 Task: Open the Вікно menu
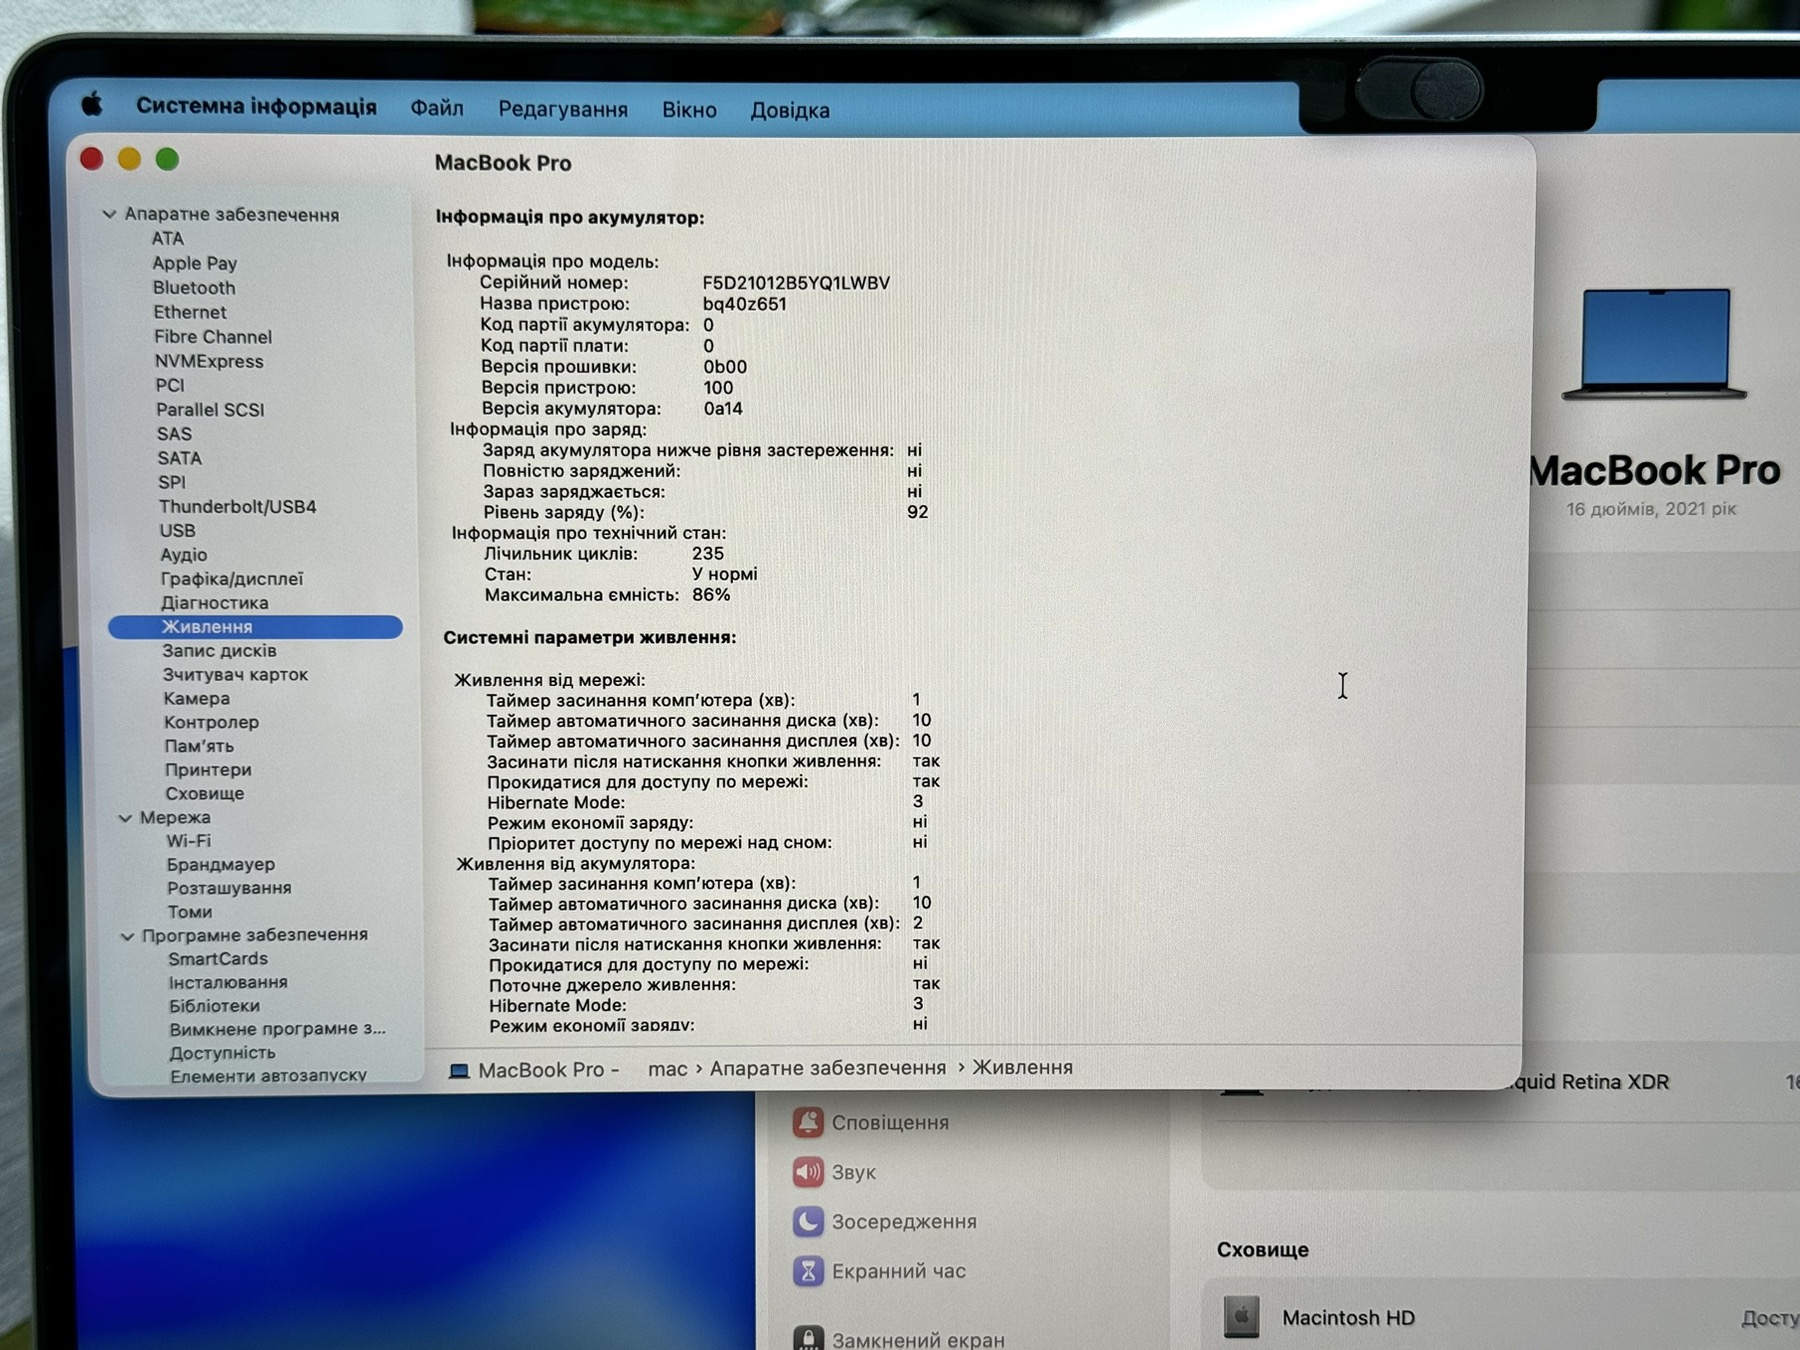[x=689, y=110]
